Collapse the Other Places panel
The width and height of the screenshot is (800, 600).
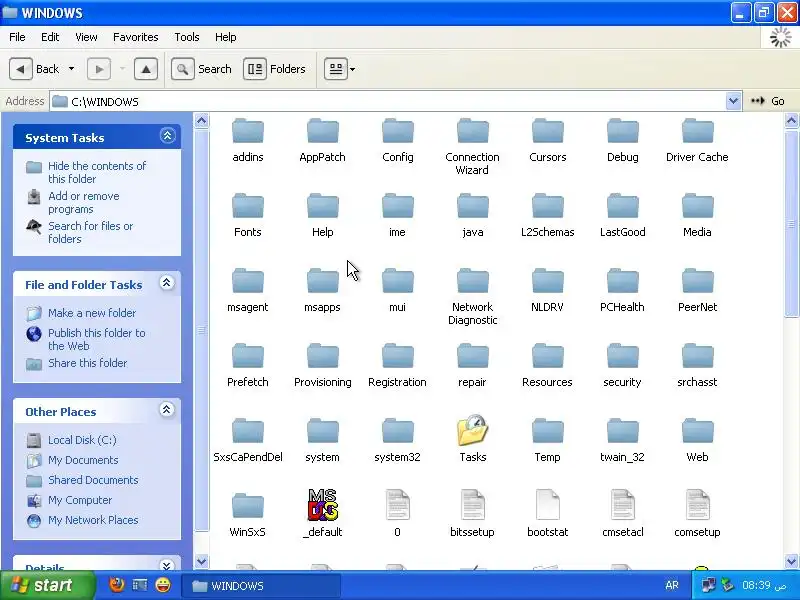click(167, 410)
